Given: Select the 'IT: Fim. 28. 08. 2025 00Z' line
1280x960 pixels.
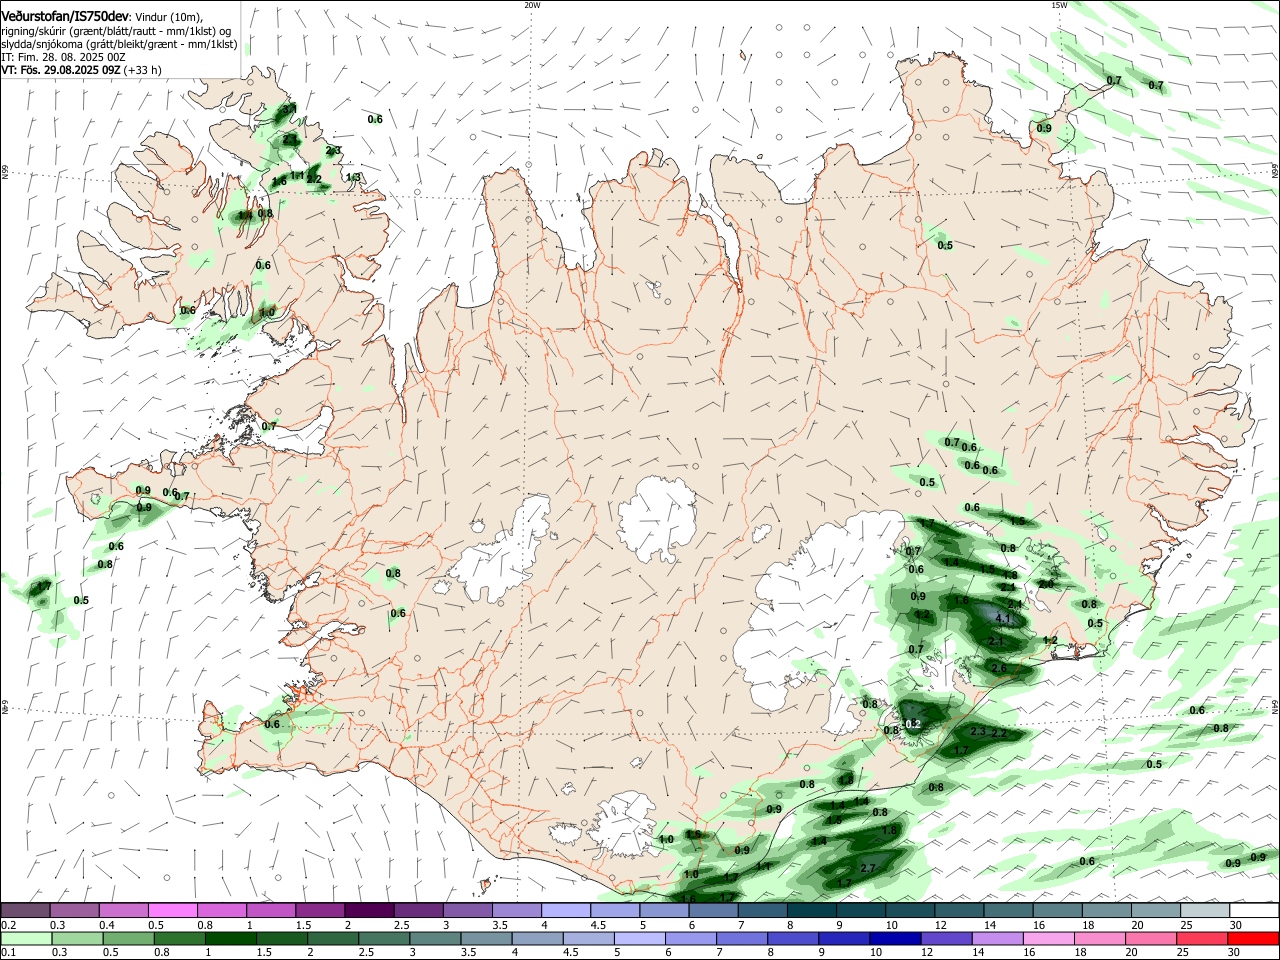Looking at the screenshot, I should click(63, 57).
